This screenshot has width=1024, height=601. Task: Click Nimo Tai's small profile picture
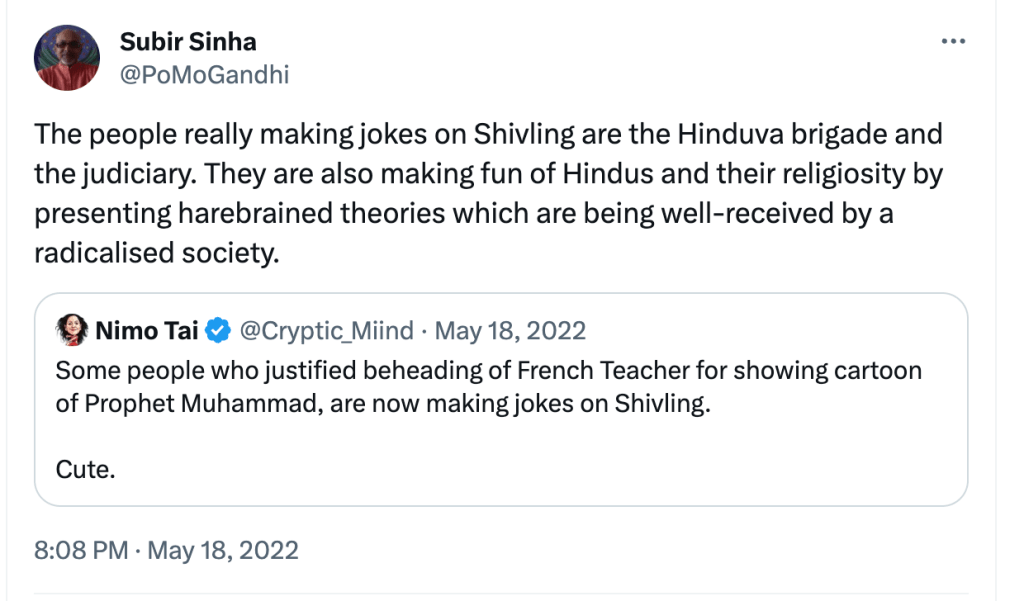click(x=71, y=329)
